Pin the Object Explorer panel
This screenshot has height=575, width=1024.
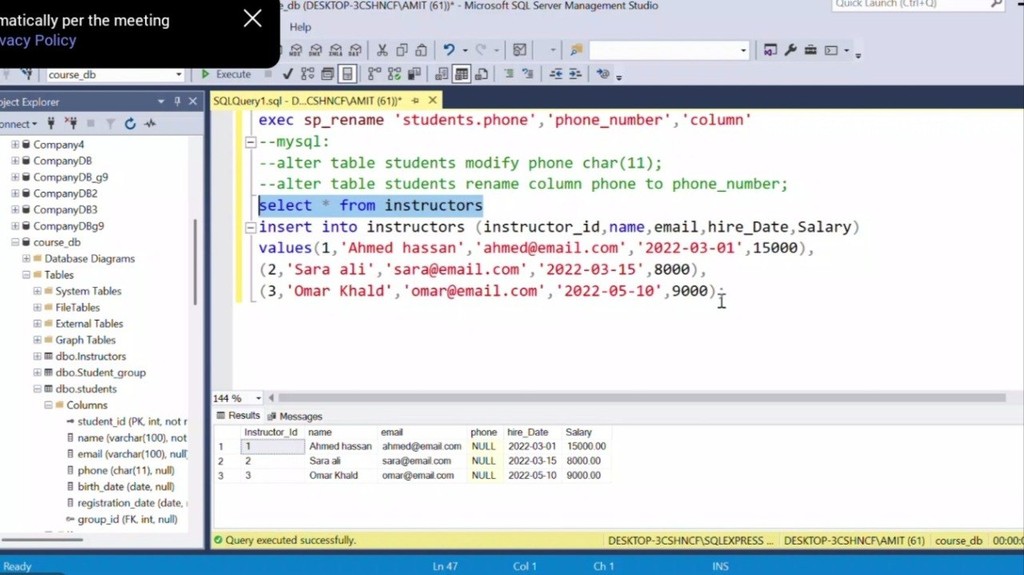click(177, 101)
